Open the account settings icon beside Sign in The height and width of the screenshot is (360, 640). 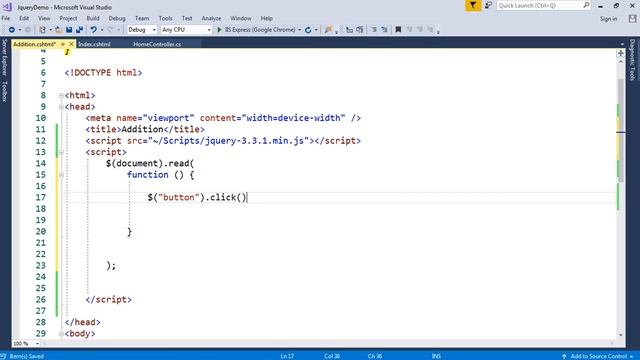coord(632,19)
